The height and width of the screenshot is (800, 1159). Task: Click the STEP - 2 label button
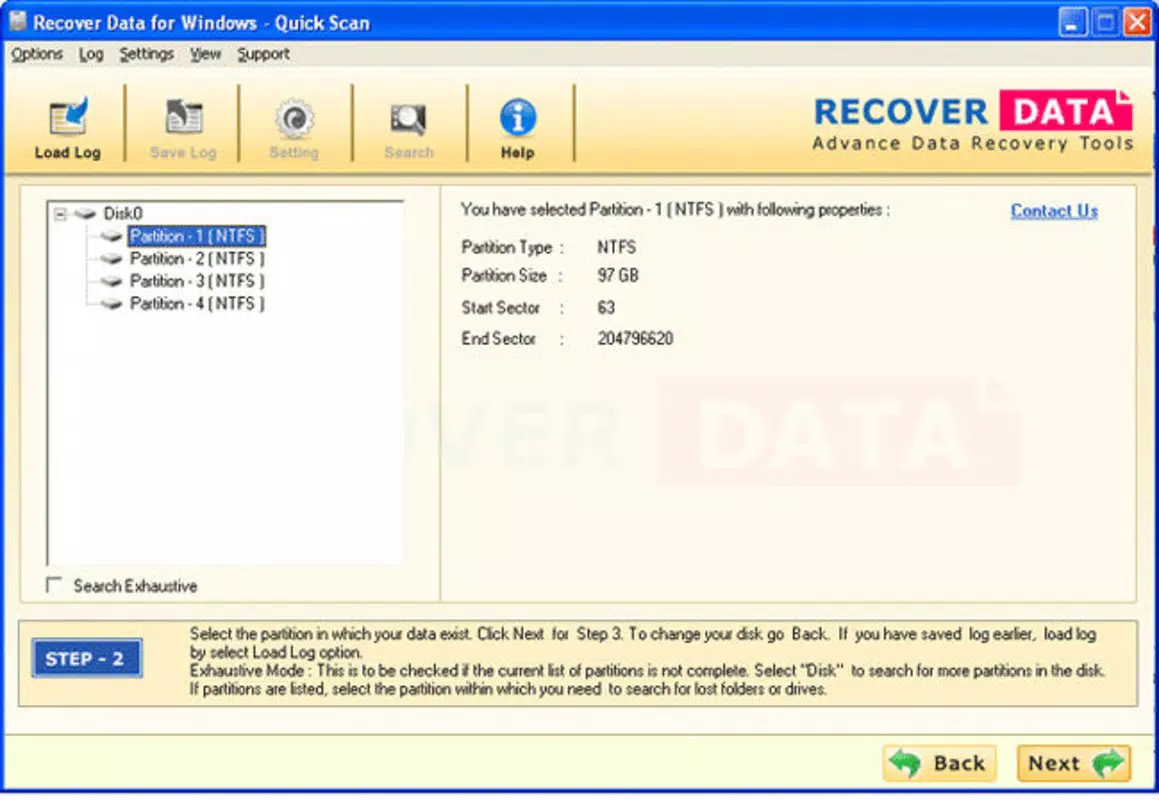pyautogui.click(x=87, y=658)
